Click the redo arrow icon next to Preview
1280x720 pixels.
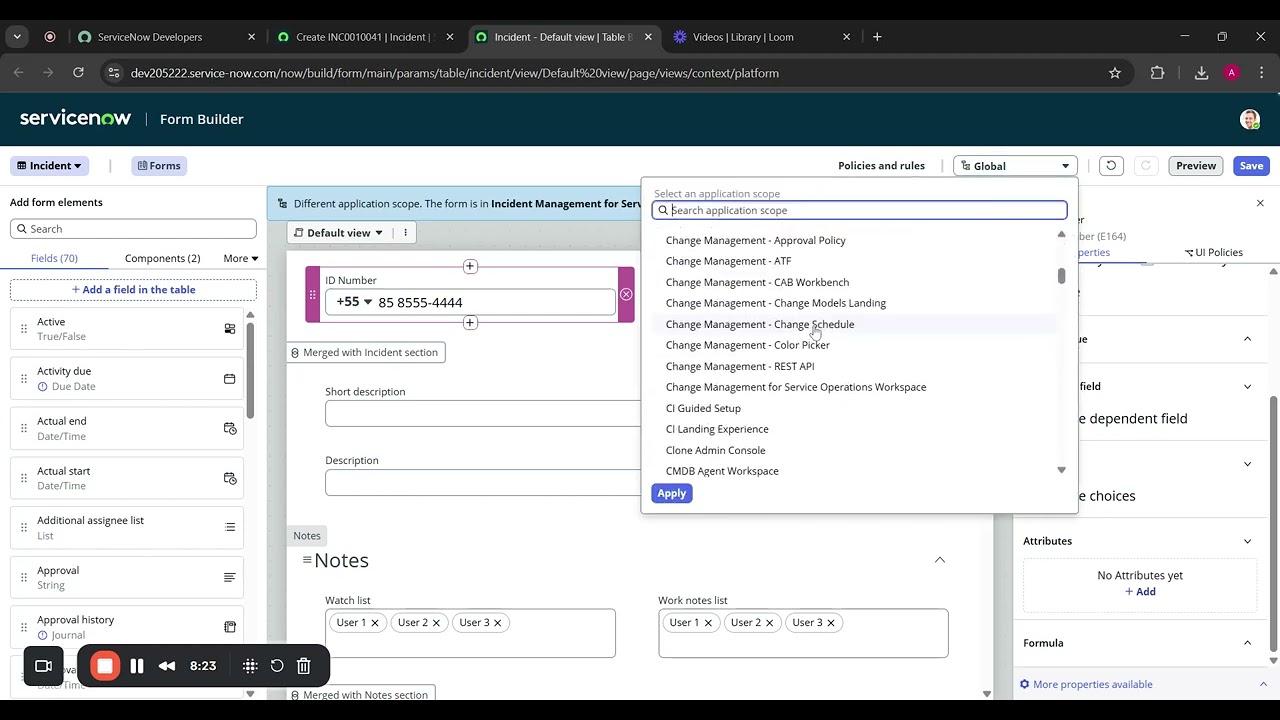coord(1146,166)
